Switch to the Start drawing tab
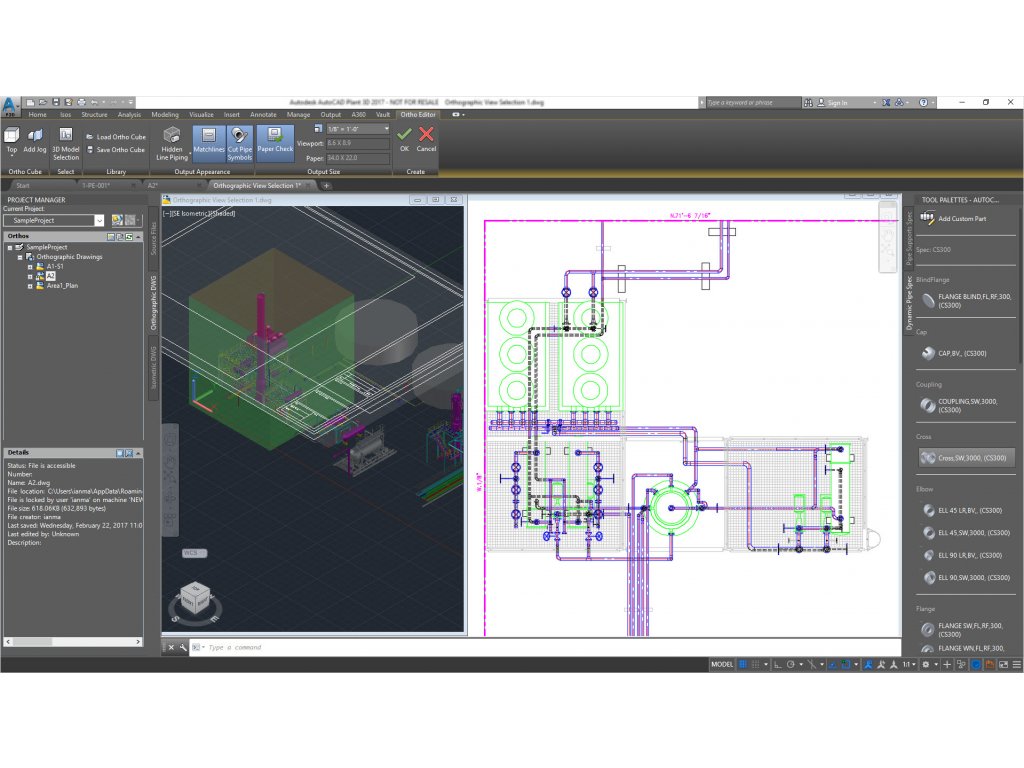 (x=23, y=185)
